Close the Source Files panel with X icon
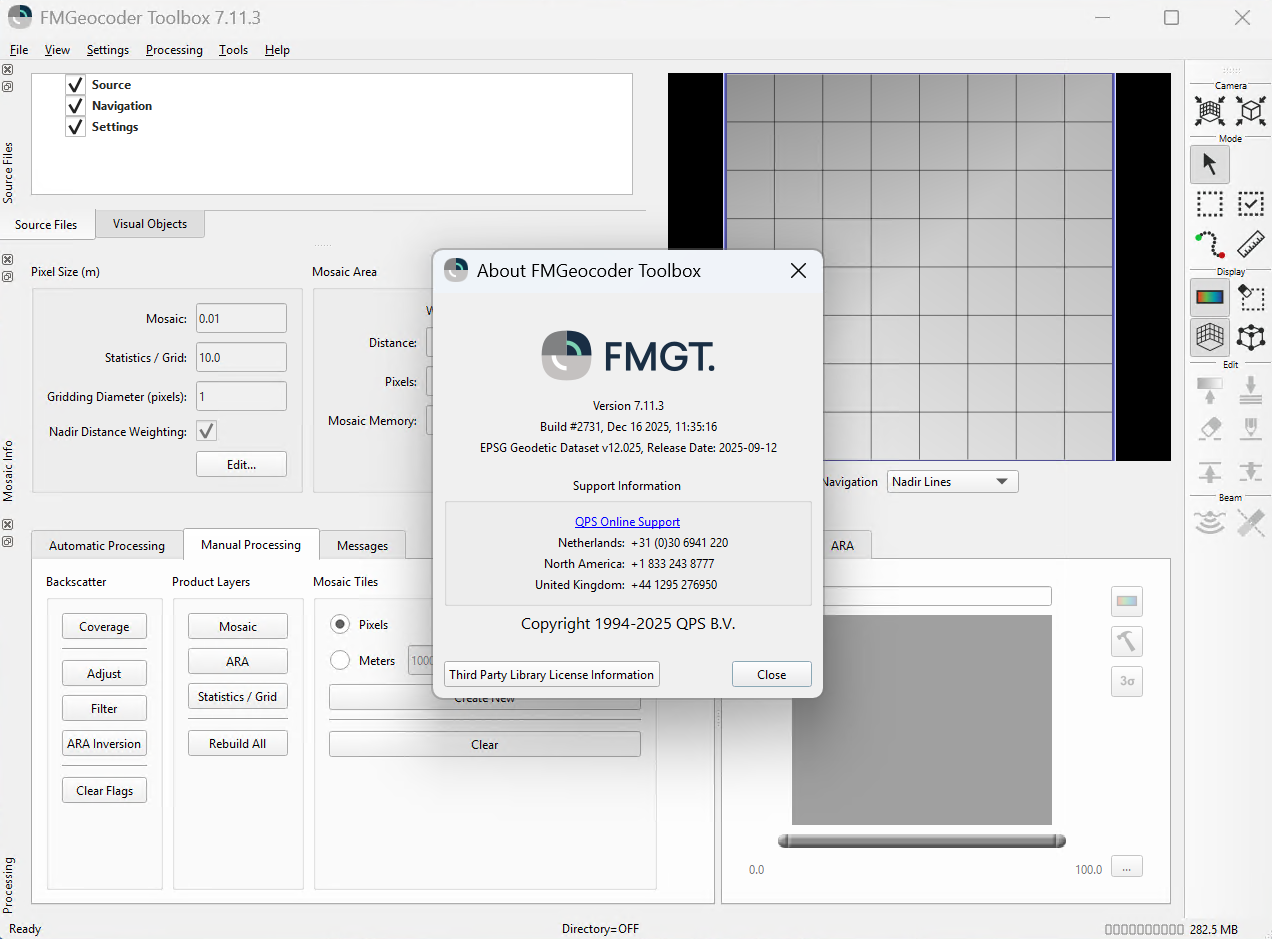The image size is (1272, 939). [x=7, y=70]
